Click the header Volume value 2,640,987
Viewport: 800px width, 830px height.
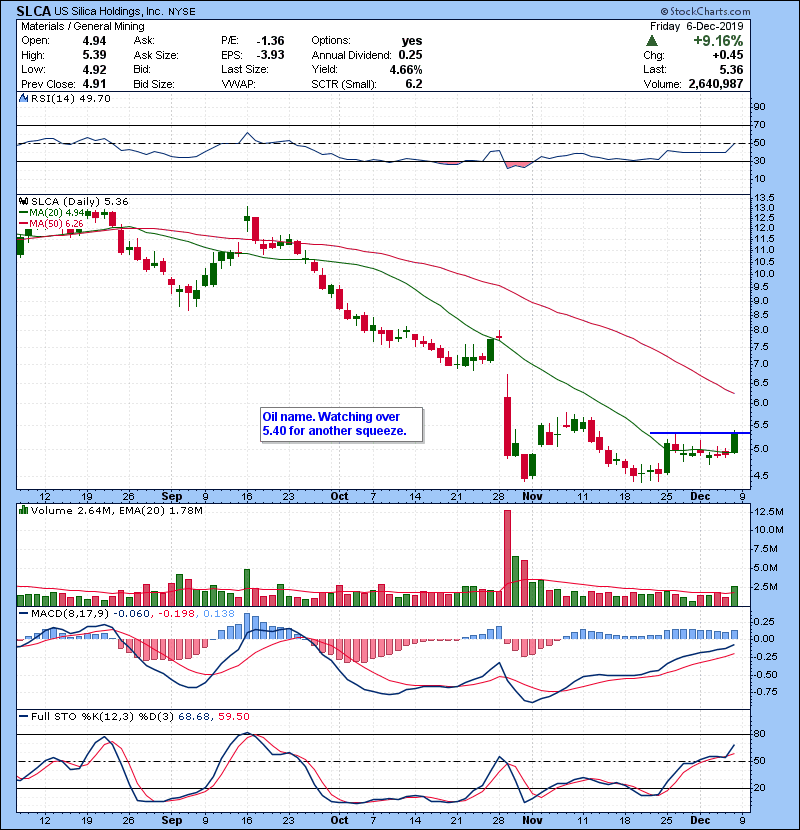pos(716,84)
